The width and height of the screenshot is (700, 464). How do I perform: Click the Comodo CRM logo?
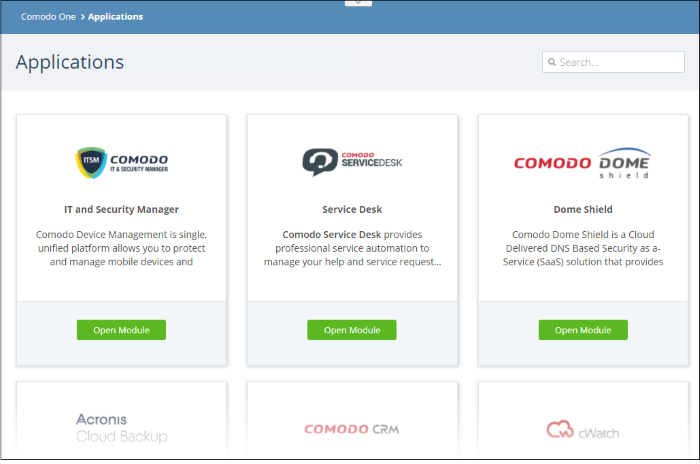click(x=352, y=429)
